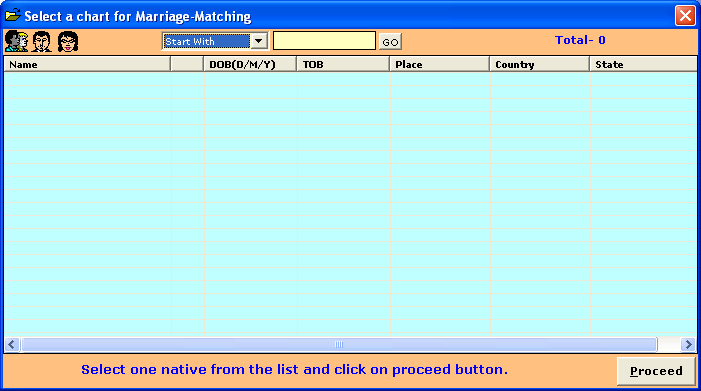Click the blank column header after Name

[x=187, y=64]
